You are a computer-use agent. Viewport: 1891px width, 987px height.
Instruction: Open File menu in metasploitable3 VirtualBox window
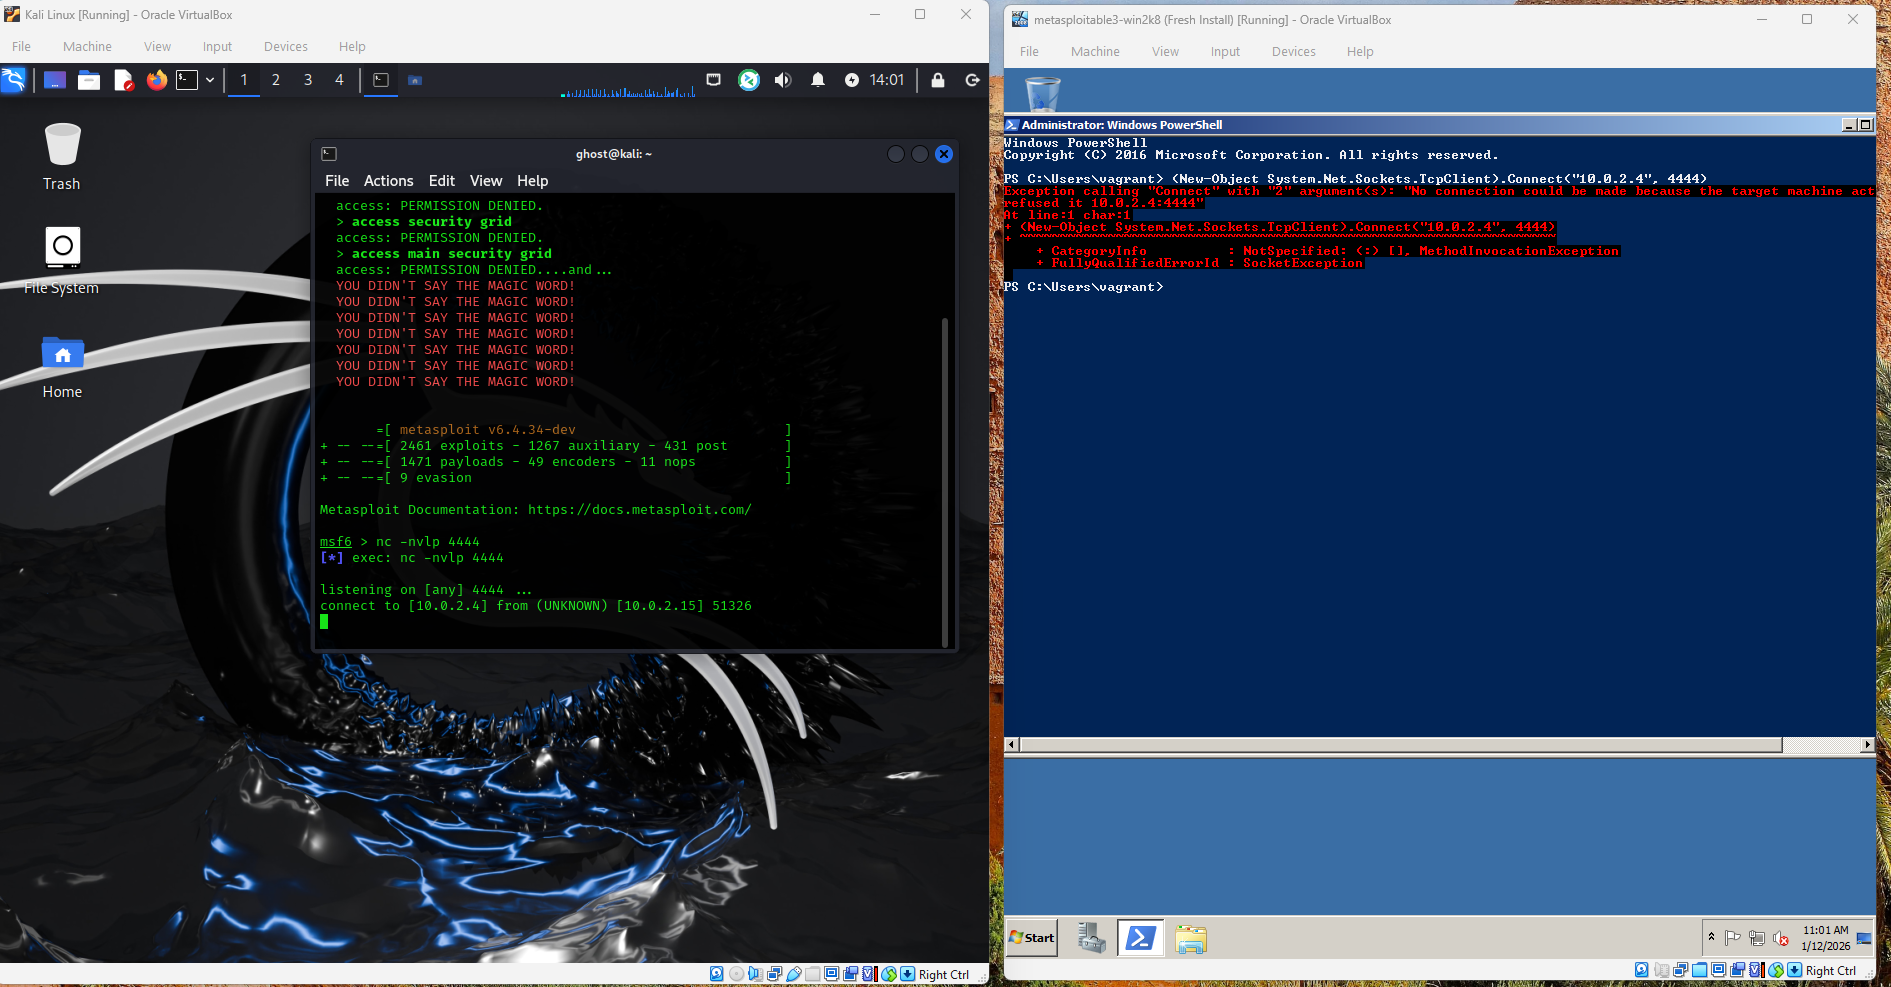(x=1029, y=51)
